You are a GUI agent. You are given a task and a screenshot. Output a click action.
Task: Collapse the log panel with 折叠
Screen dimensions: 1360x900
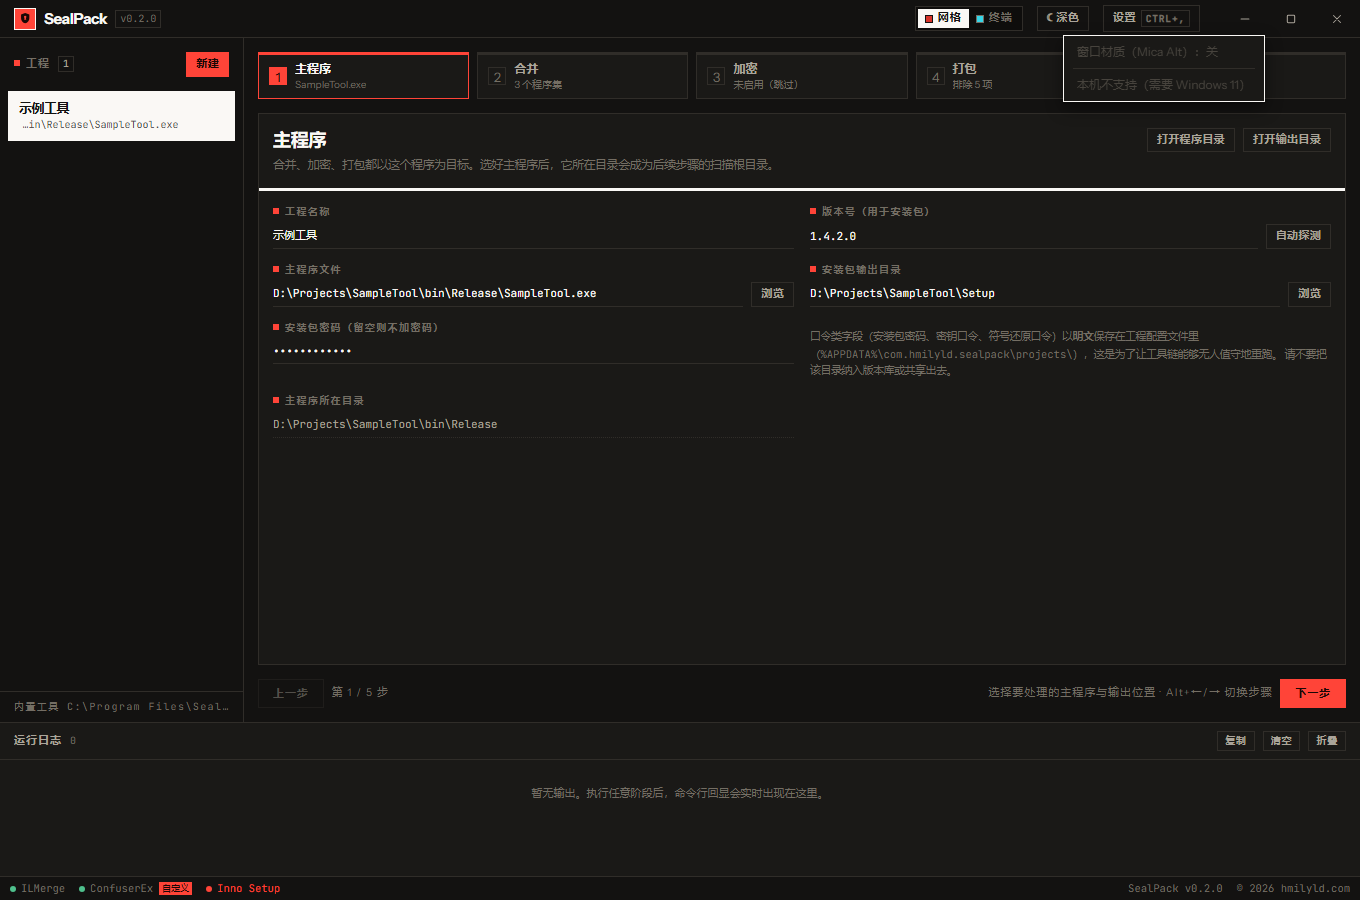pyautogui.click(x=1327, y=741)
